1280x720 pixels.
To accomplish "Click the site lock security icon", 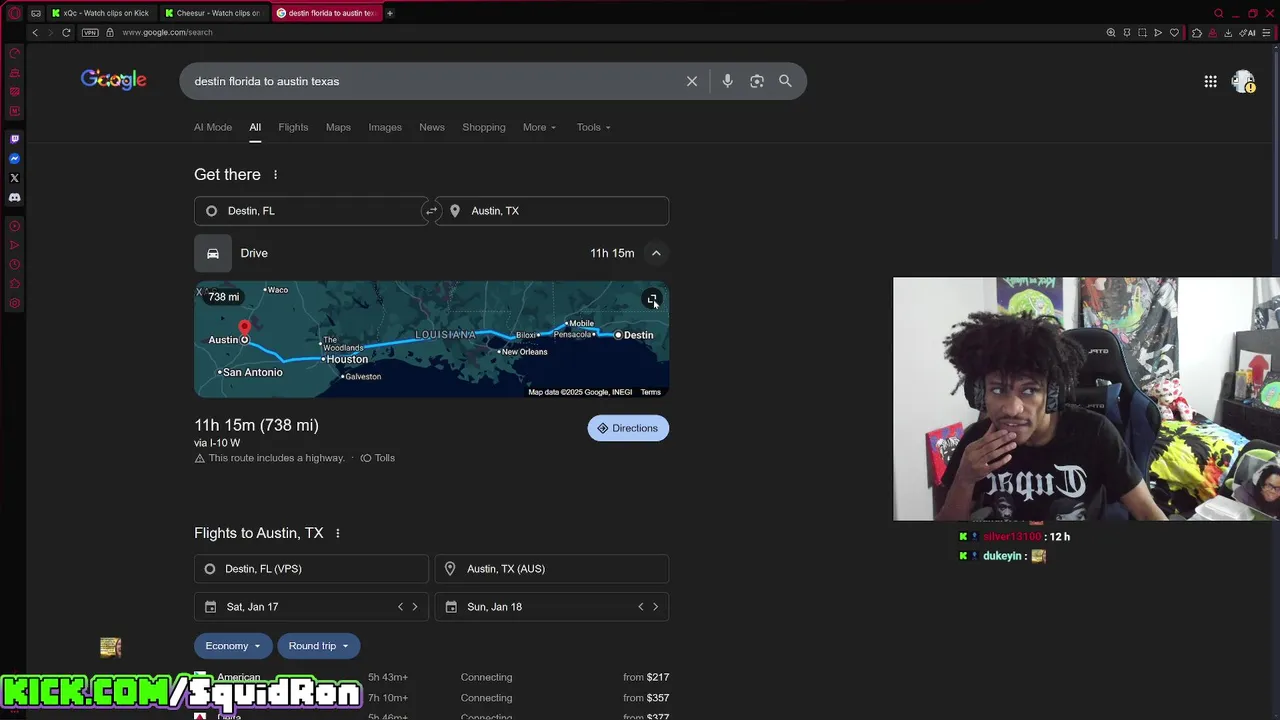I will (110, 32).
